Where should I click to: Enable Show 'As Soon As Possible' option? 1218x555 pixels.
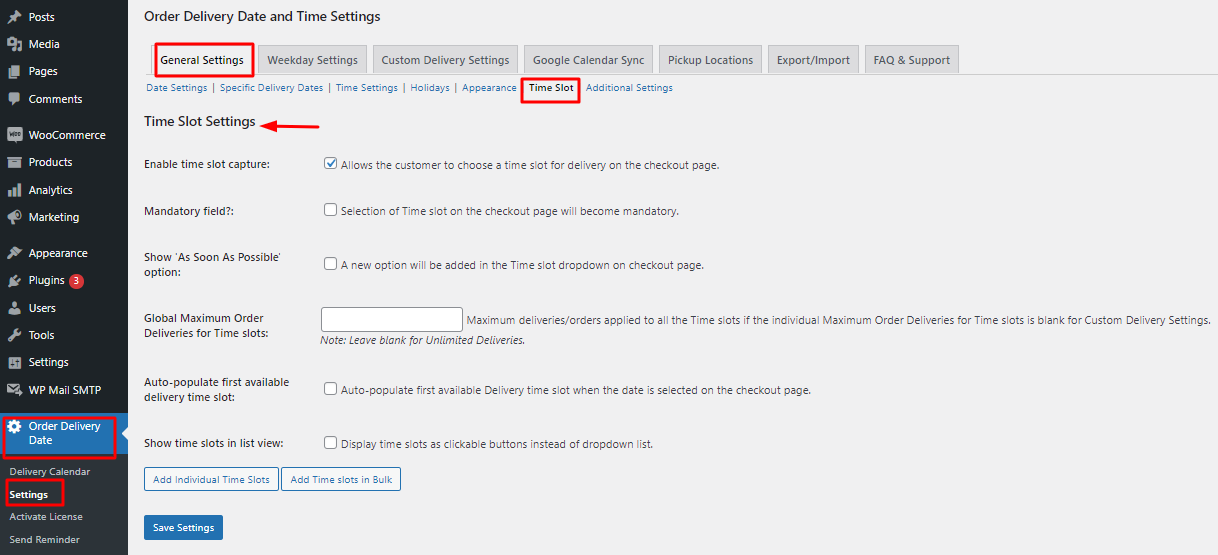click(x=330, y=264)
